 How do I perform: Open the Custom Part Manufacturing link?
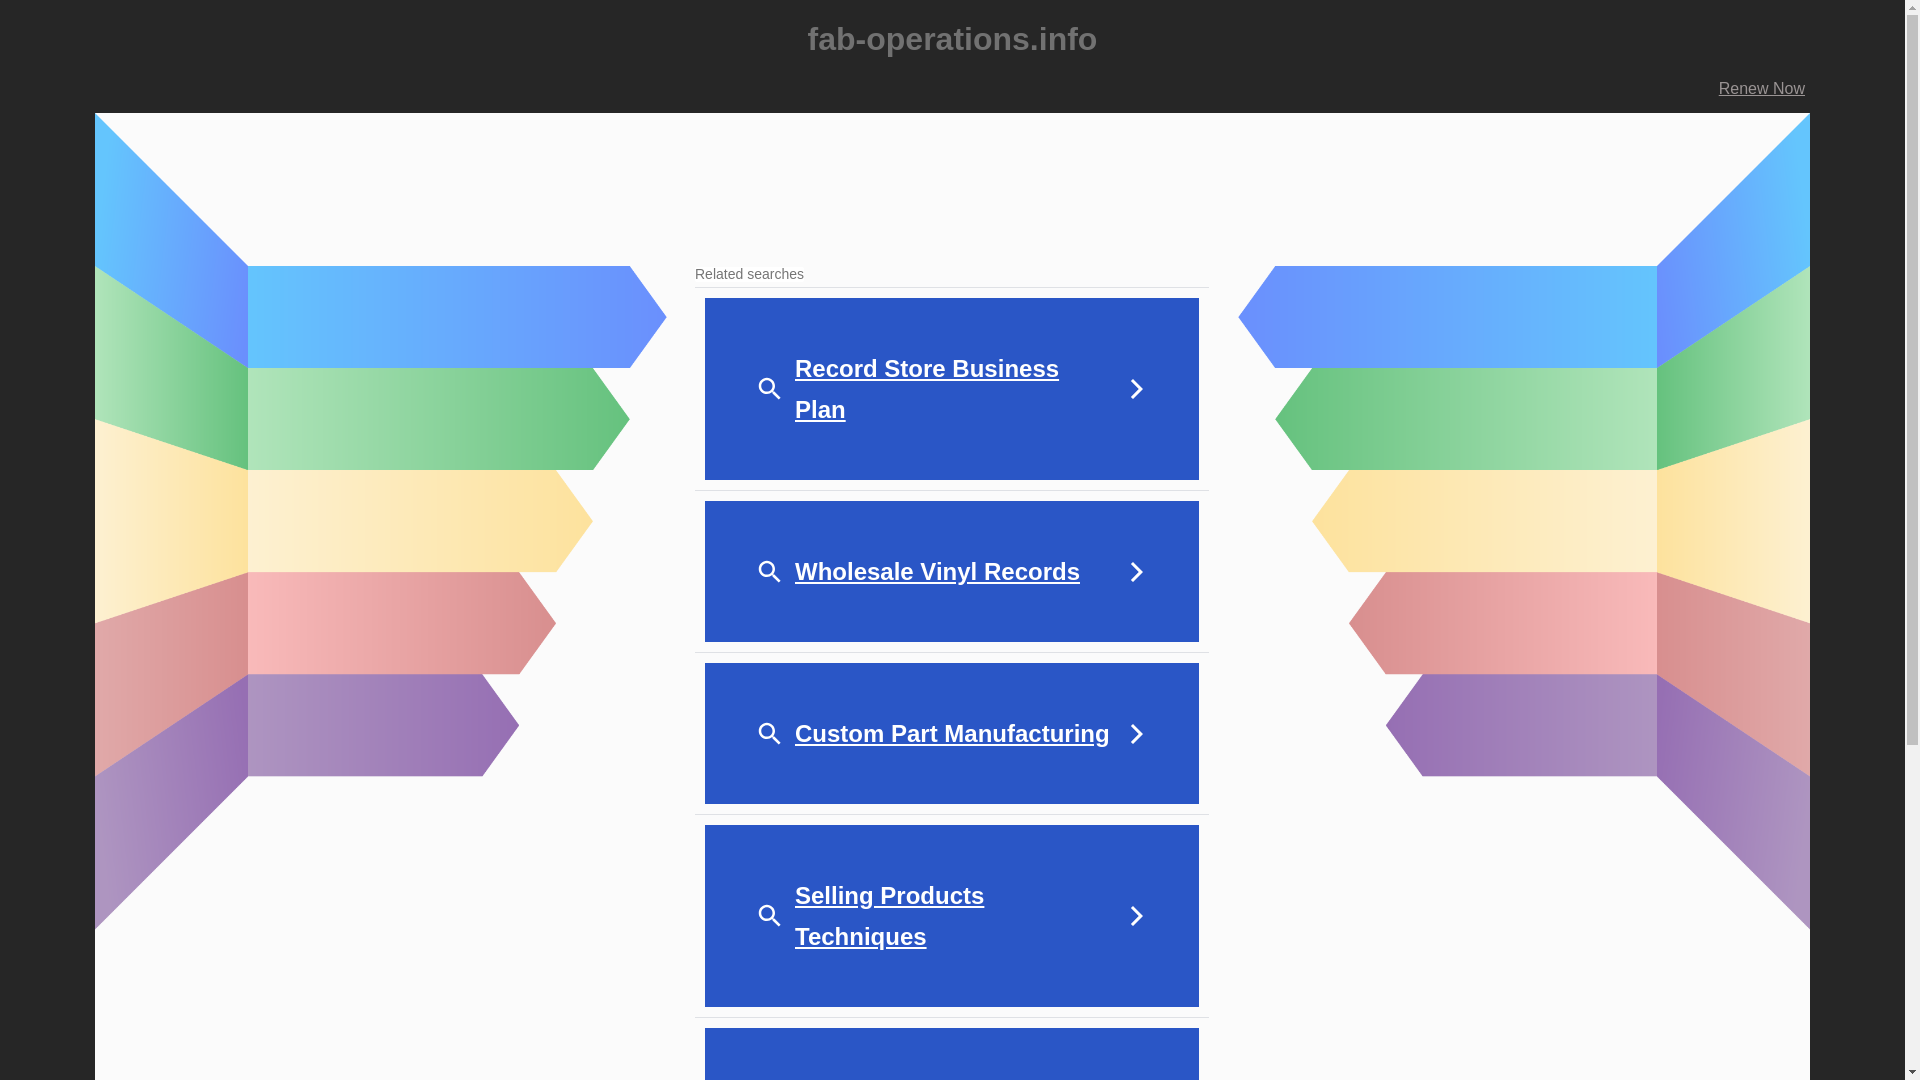click(x=951, y=734)
